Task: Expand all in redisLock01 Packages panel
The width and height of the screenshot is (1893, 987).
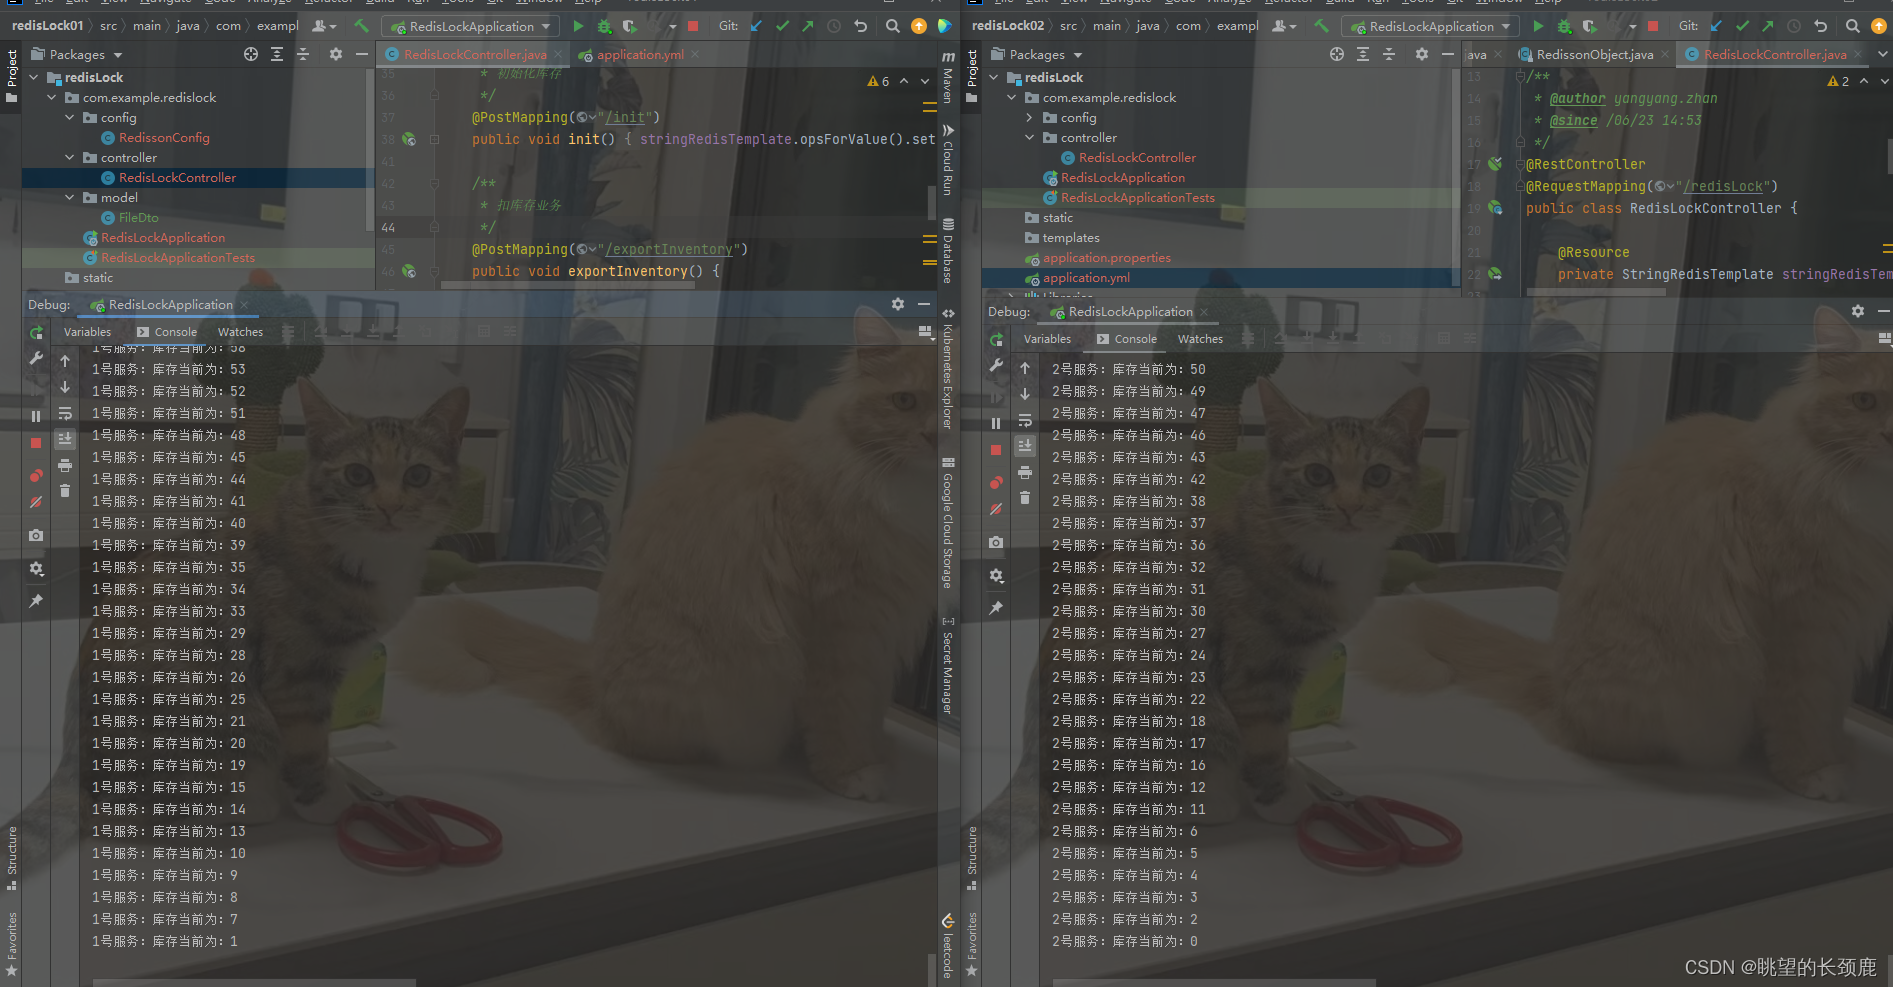Action: click(x=277, y=54)
